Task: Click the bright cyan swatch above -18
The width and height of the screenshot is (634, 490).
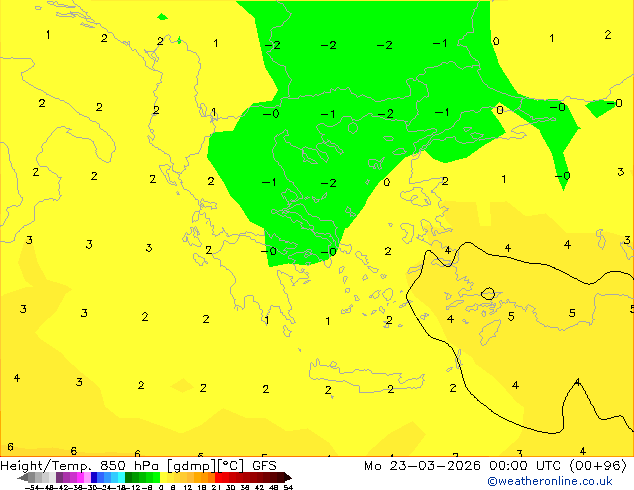Action: pyautogui.click(x=121, y=477)
